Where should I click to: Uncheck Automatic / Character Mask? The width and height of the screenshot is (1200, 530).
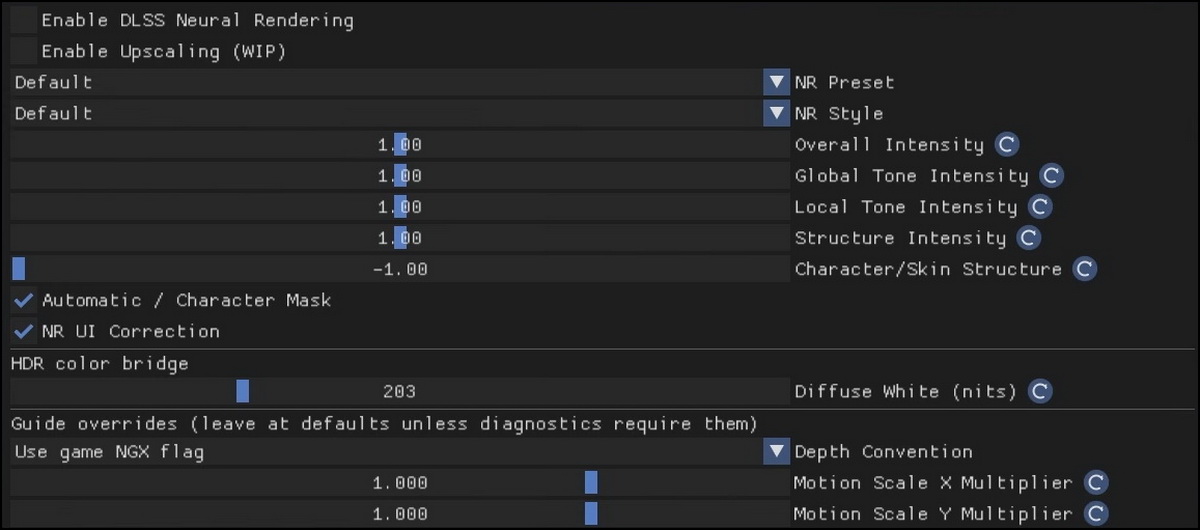24,300
